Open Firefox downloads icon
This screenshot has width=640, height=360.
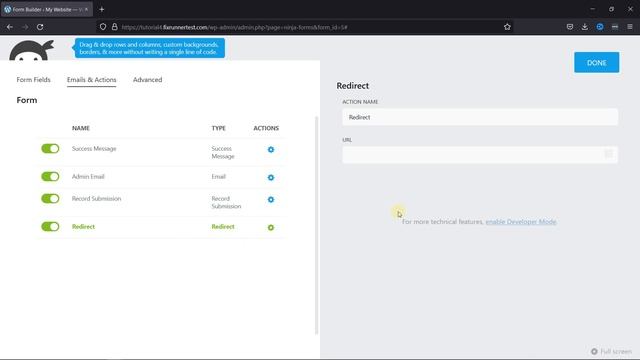(x=584, y=27)
